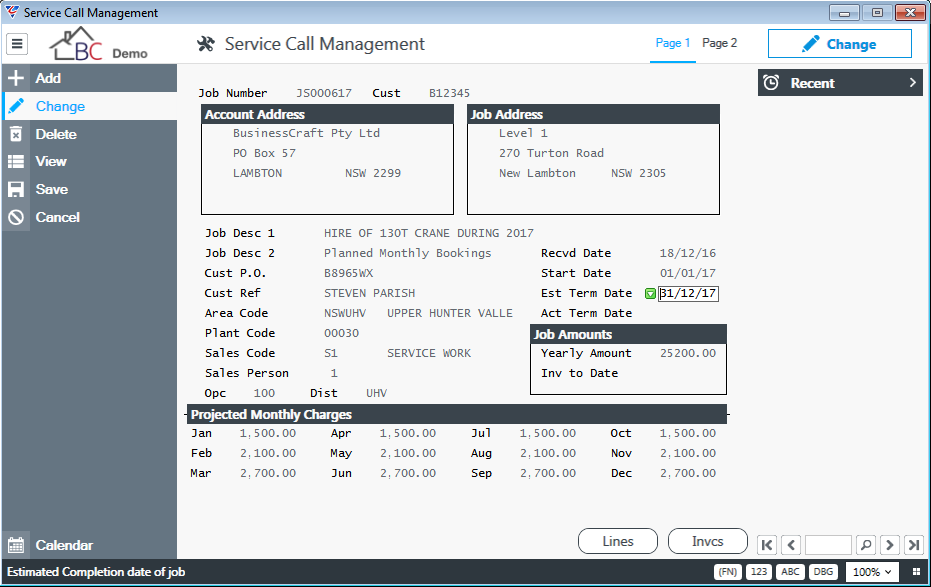Click Yearly Amount 25200.00
This screenshot has height=587, width=931.
(x=688, y=353)
